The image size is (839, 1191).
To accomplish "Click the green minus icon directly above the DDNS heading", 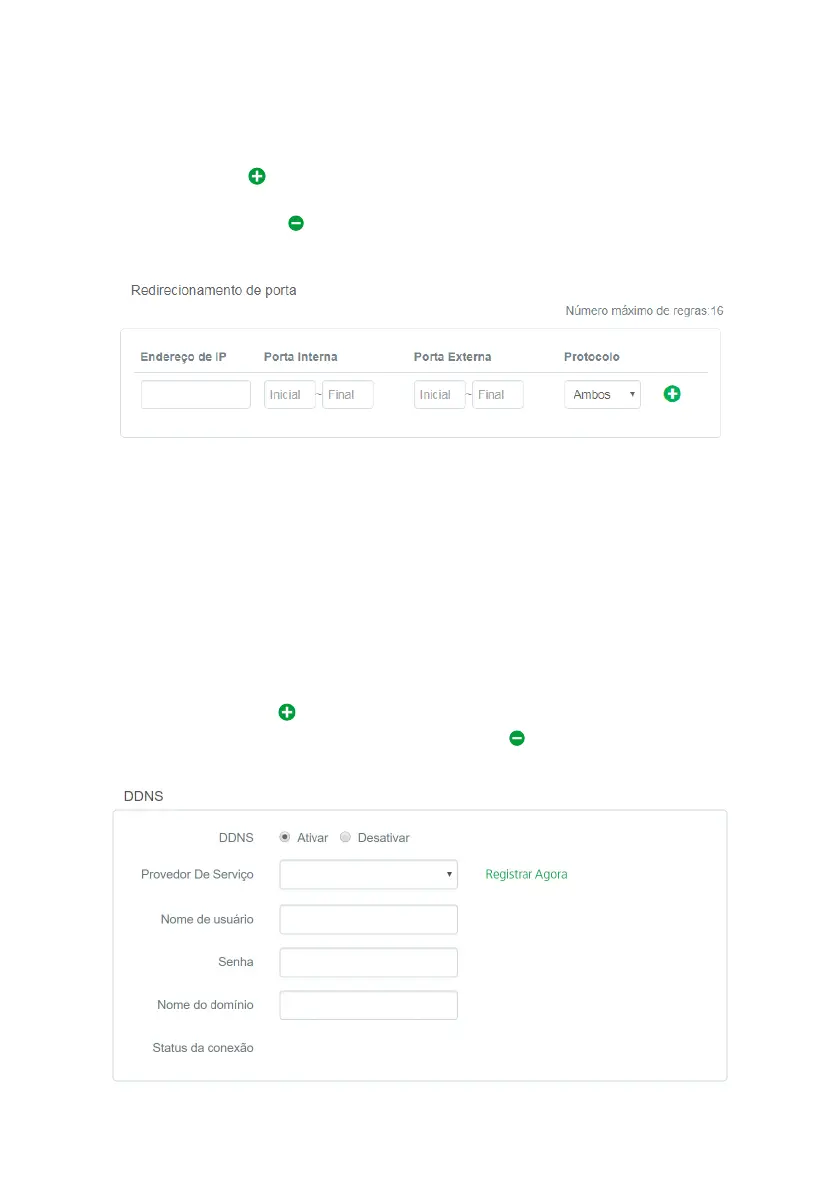I will tap(517, 738).
